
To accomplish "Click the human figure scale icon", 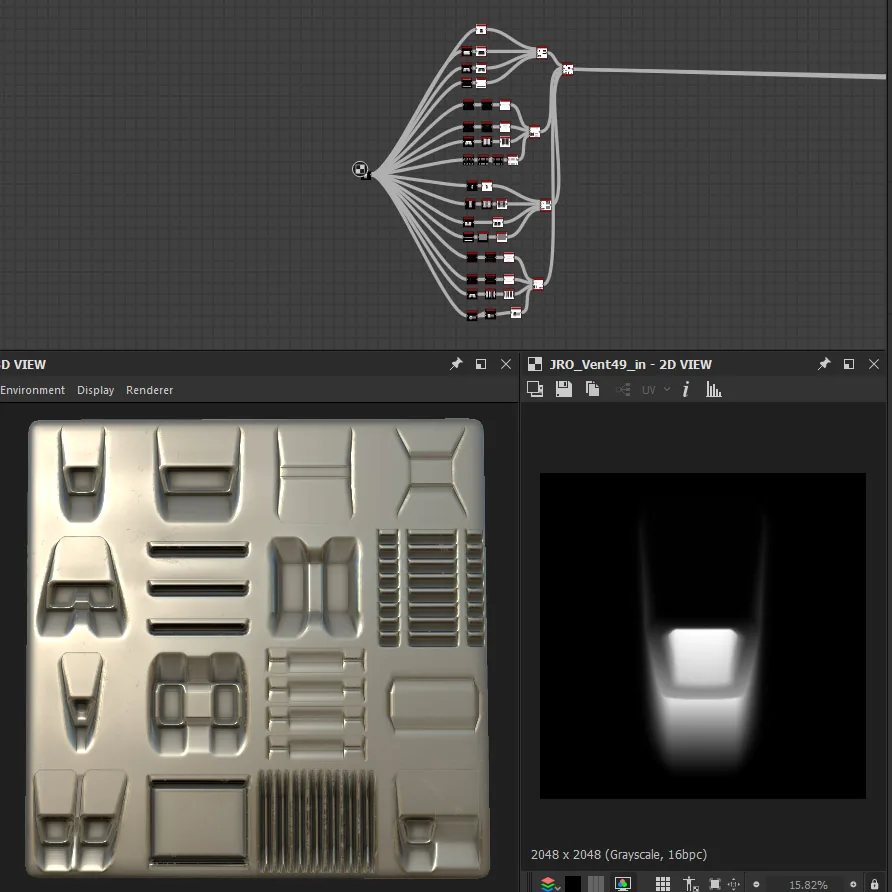I will click(x=690, y=884).
